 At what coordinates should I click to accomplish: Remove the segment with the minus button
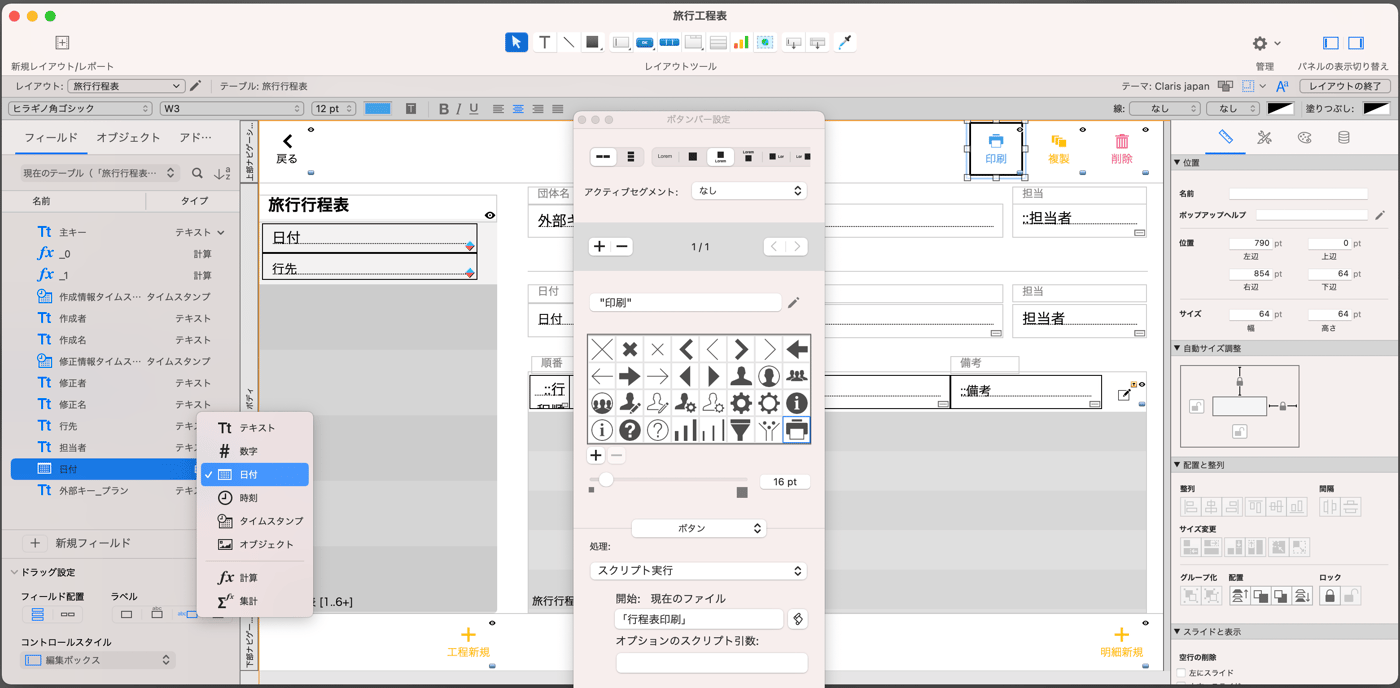point(622,246)
